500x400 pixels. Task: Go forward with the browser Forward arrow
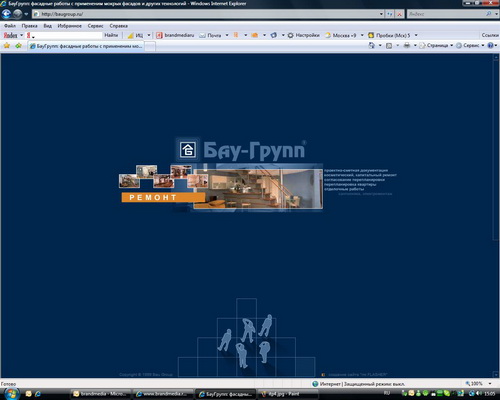(17, 14)
